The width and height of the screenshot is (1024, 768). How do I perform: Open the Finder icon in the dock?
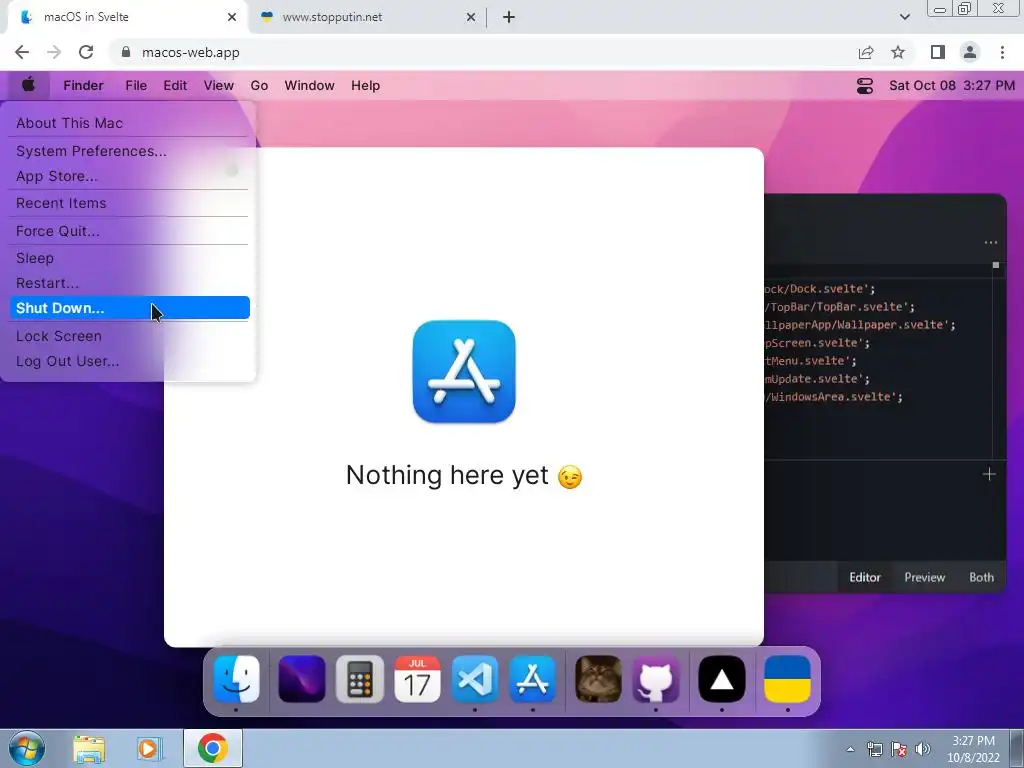[236, 679]
